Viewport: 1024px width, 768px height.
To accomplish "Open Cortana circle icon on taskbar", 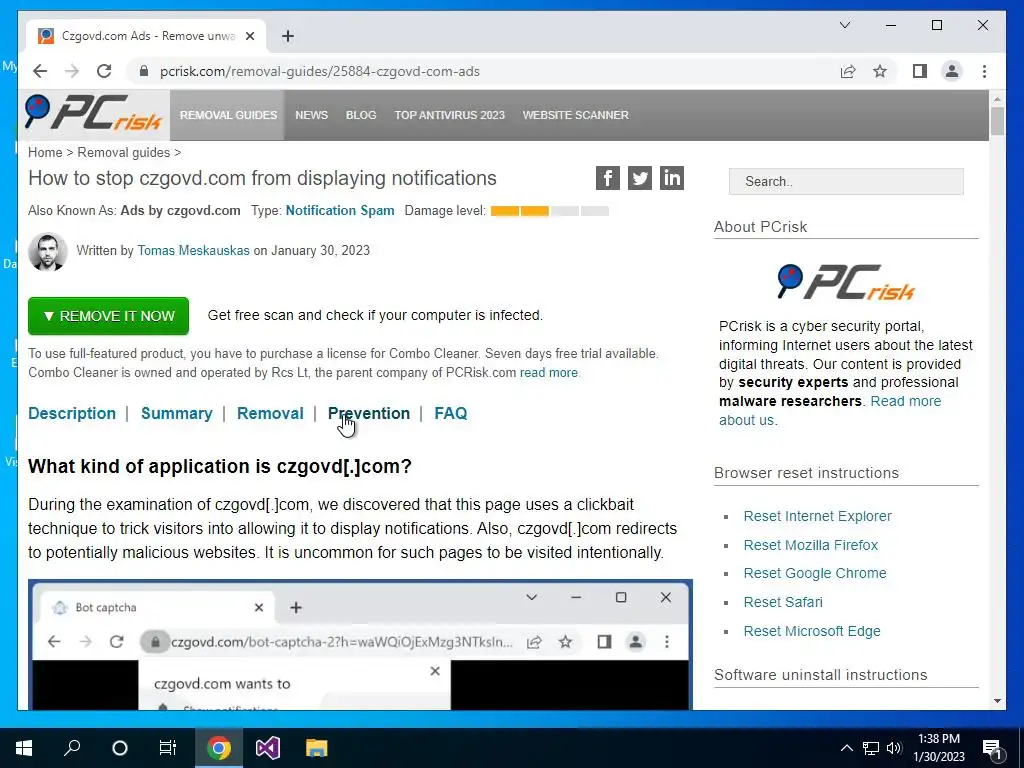I will point(120,748).
